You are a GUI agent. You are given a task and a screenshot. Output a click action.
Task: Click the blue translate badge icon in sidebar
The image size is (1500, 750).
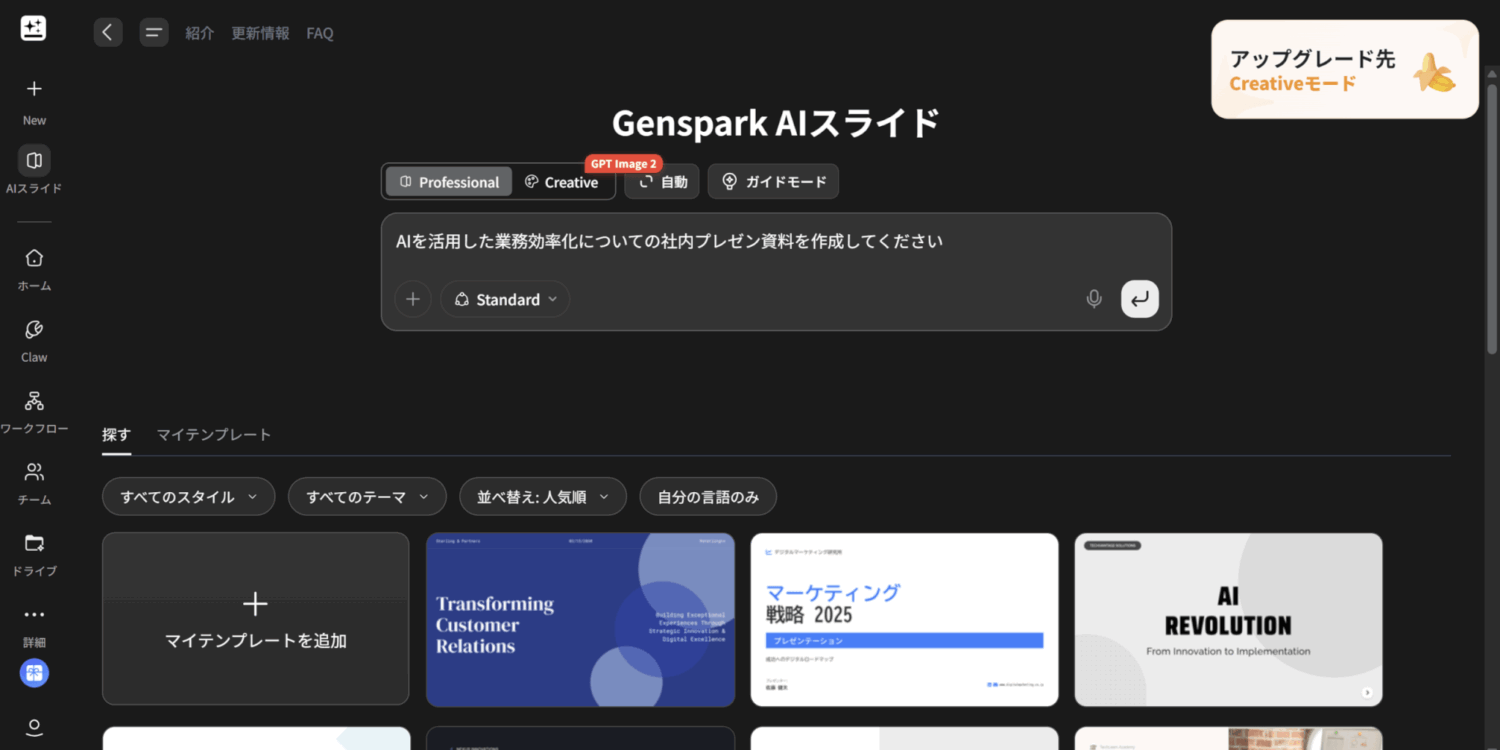34,673
